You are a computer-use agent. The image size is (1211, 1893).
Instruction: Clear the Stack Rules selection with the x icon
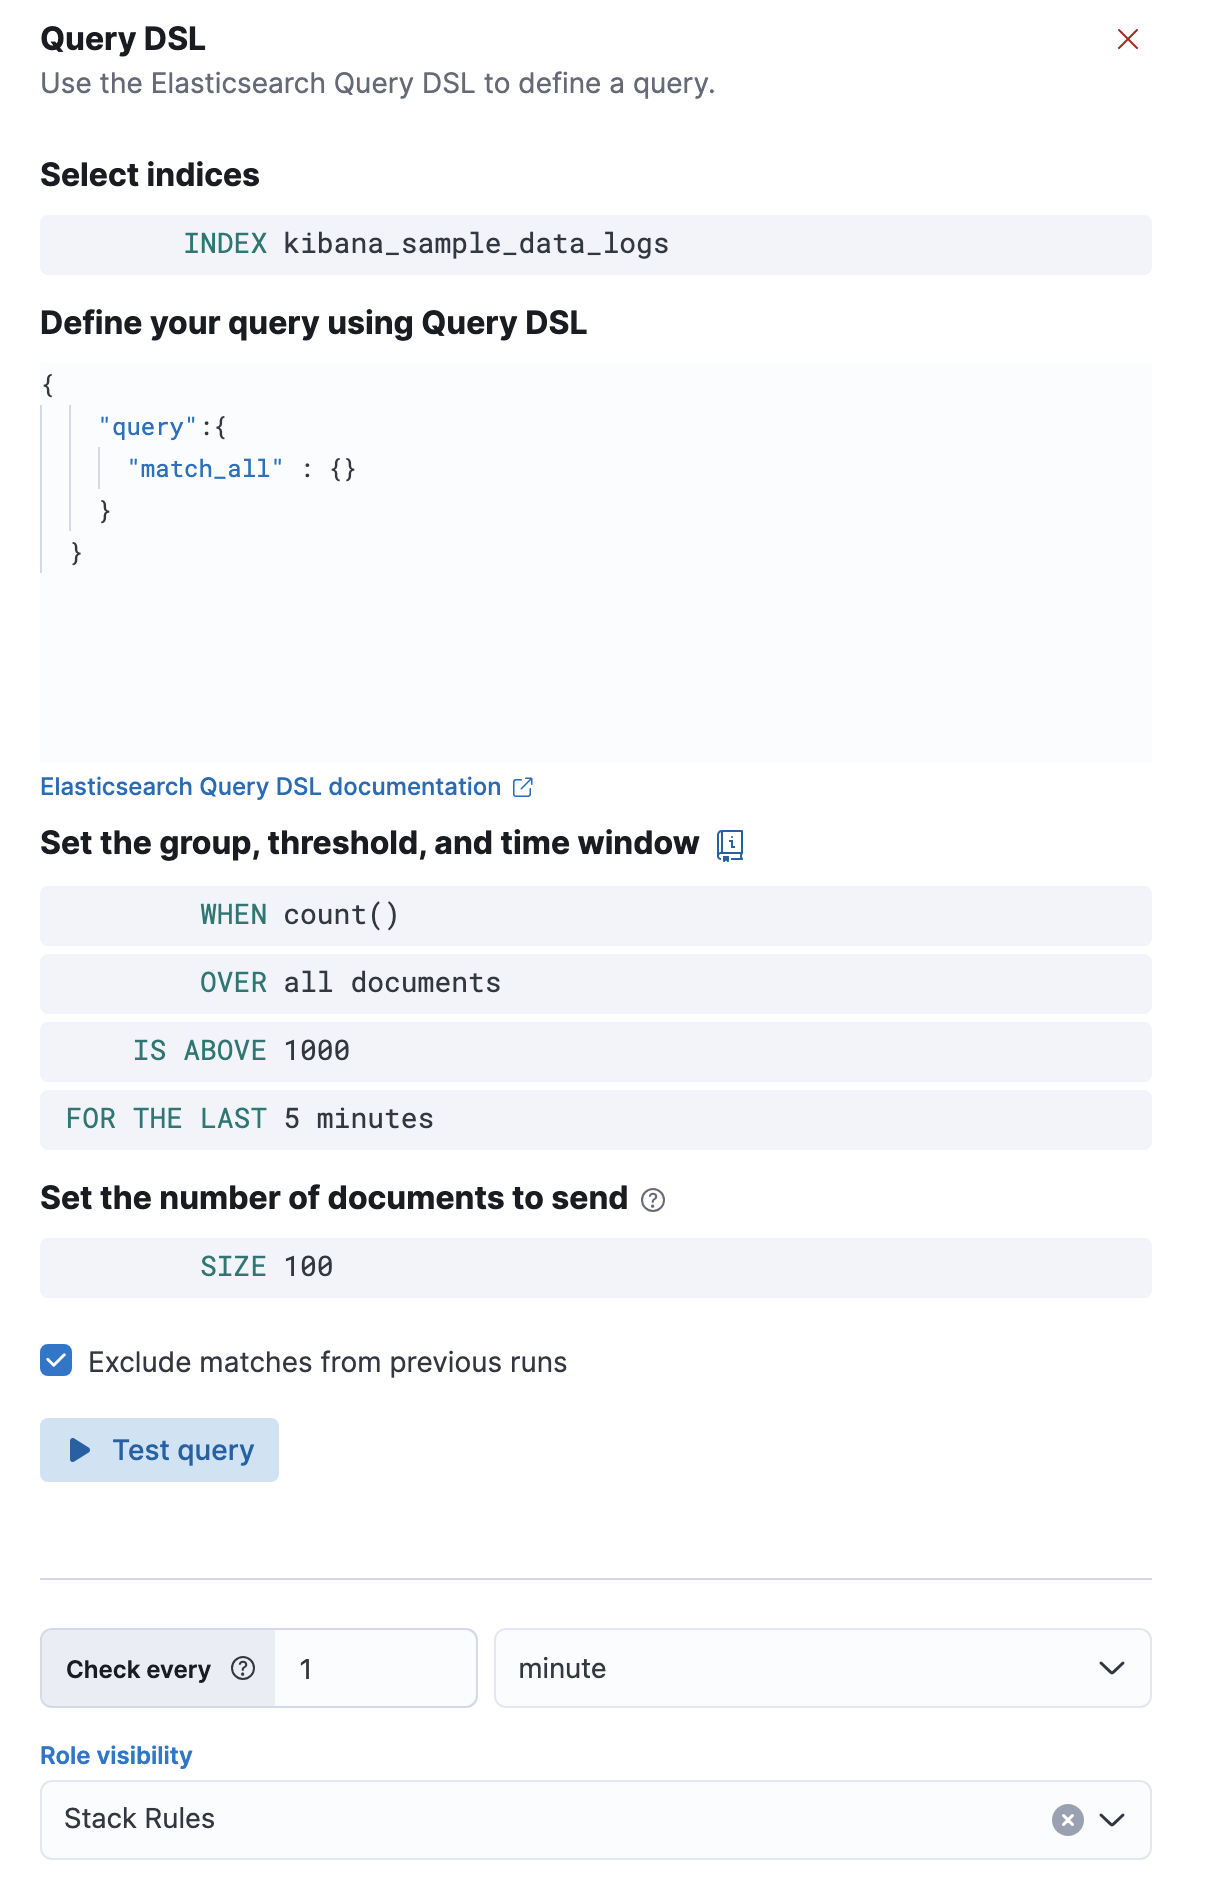point(1066,1820)
